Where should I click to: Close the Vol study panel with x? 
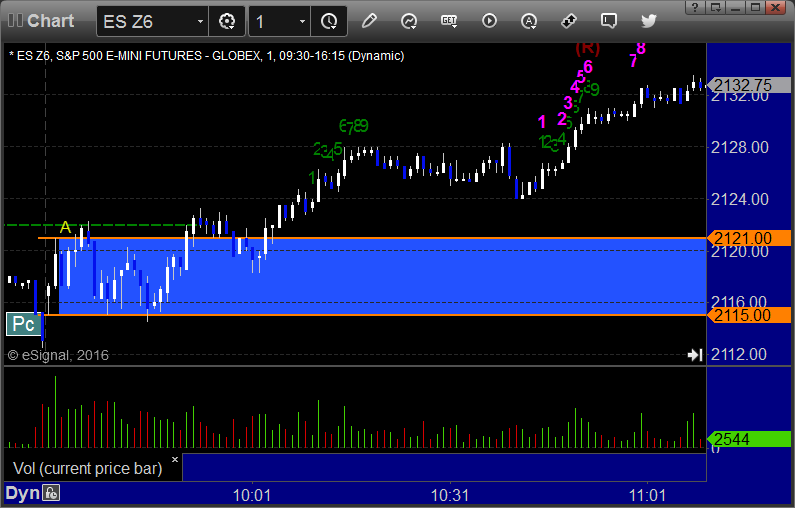175,460
